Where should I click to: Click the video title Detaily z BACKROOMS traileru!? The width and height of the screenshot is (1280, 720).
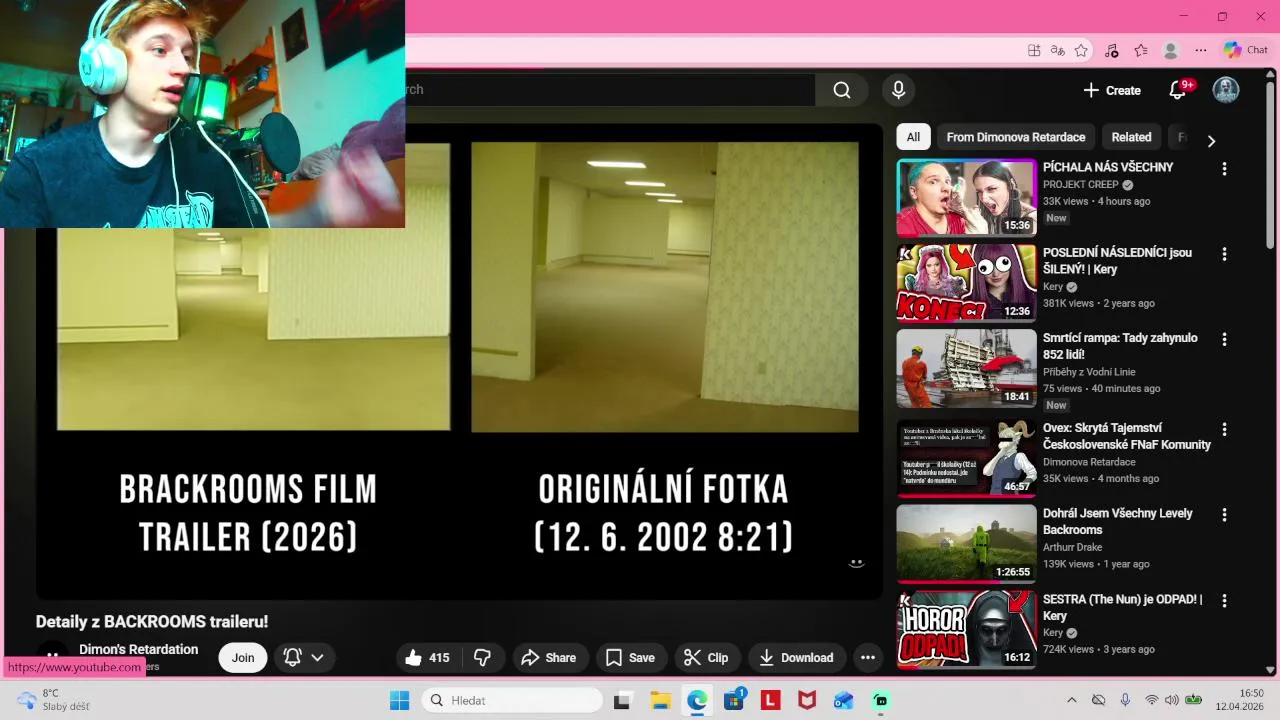[x=152, y=621]
